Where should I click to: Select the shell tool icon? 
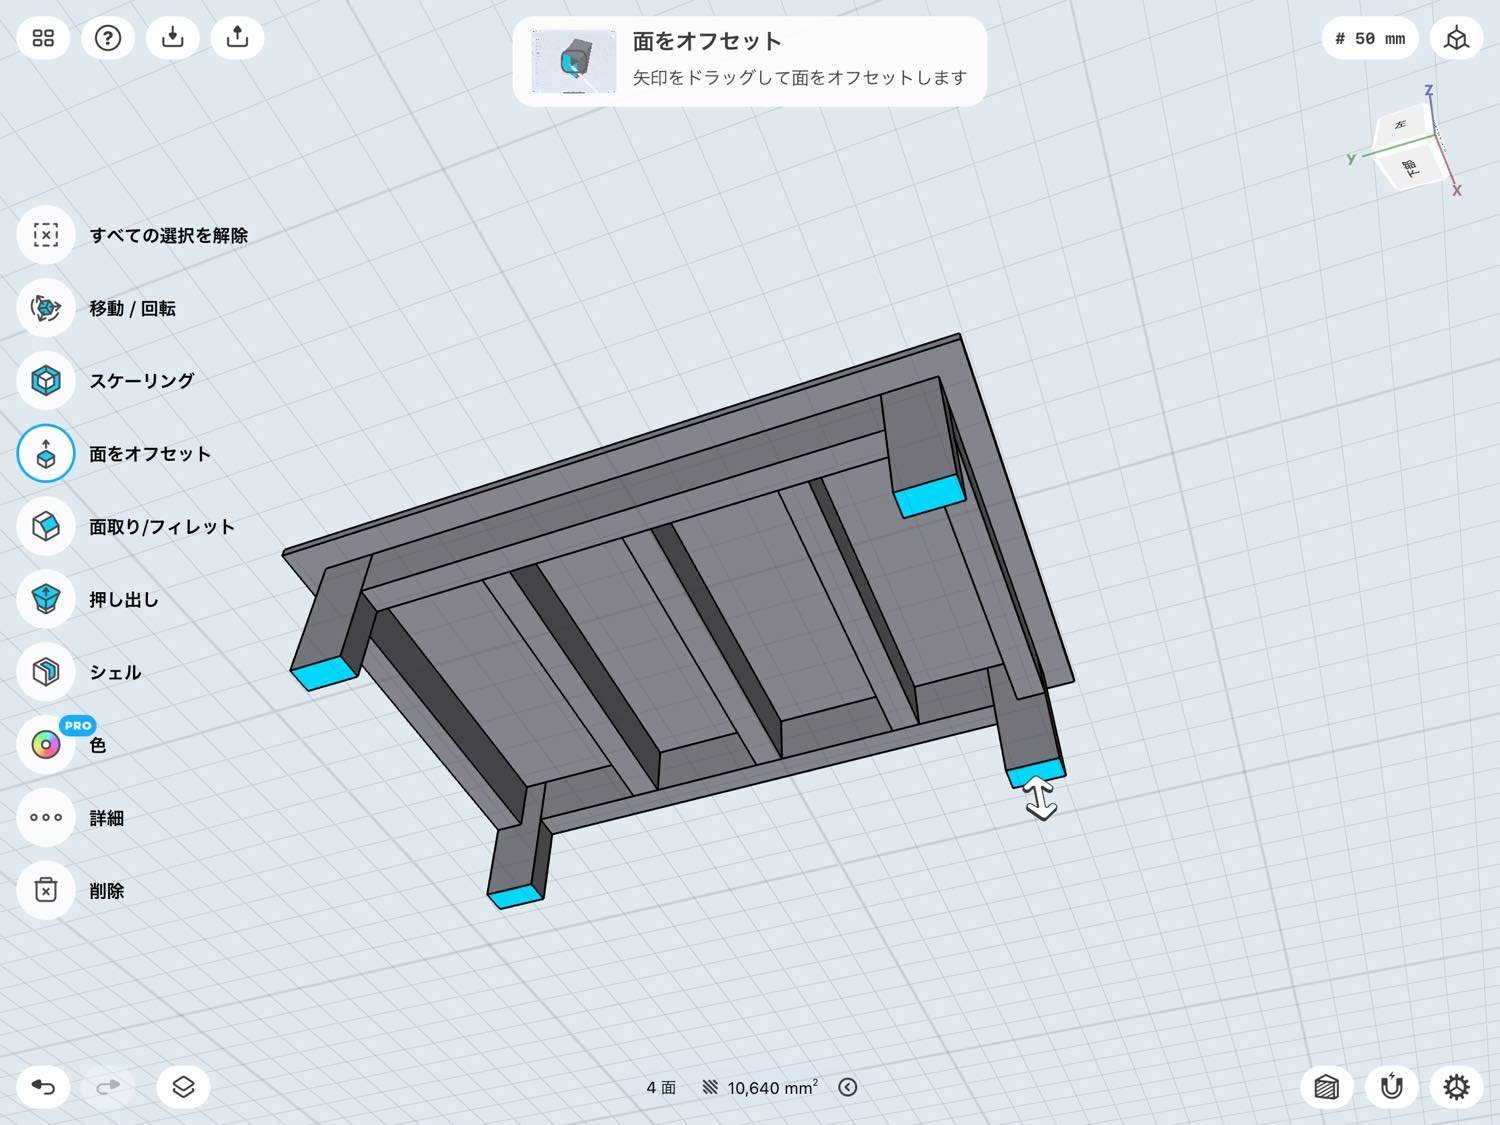(46, 672)
